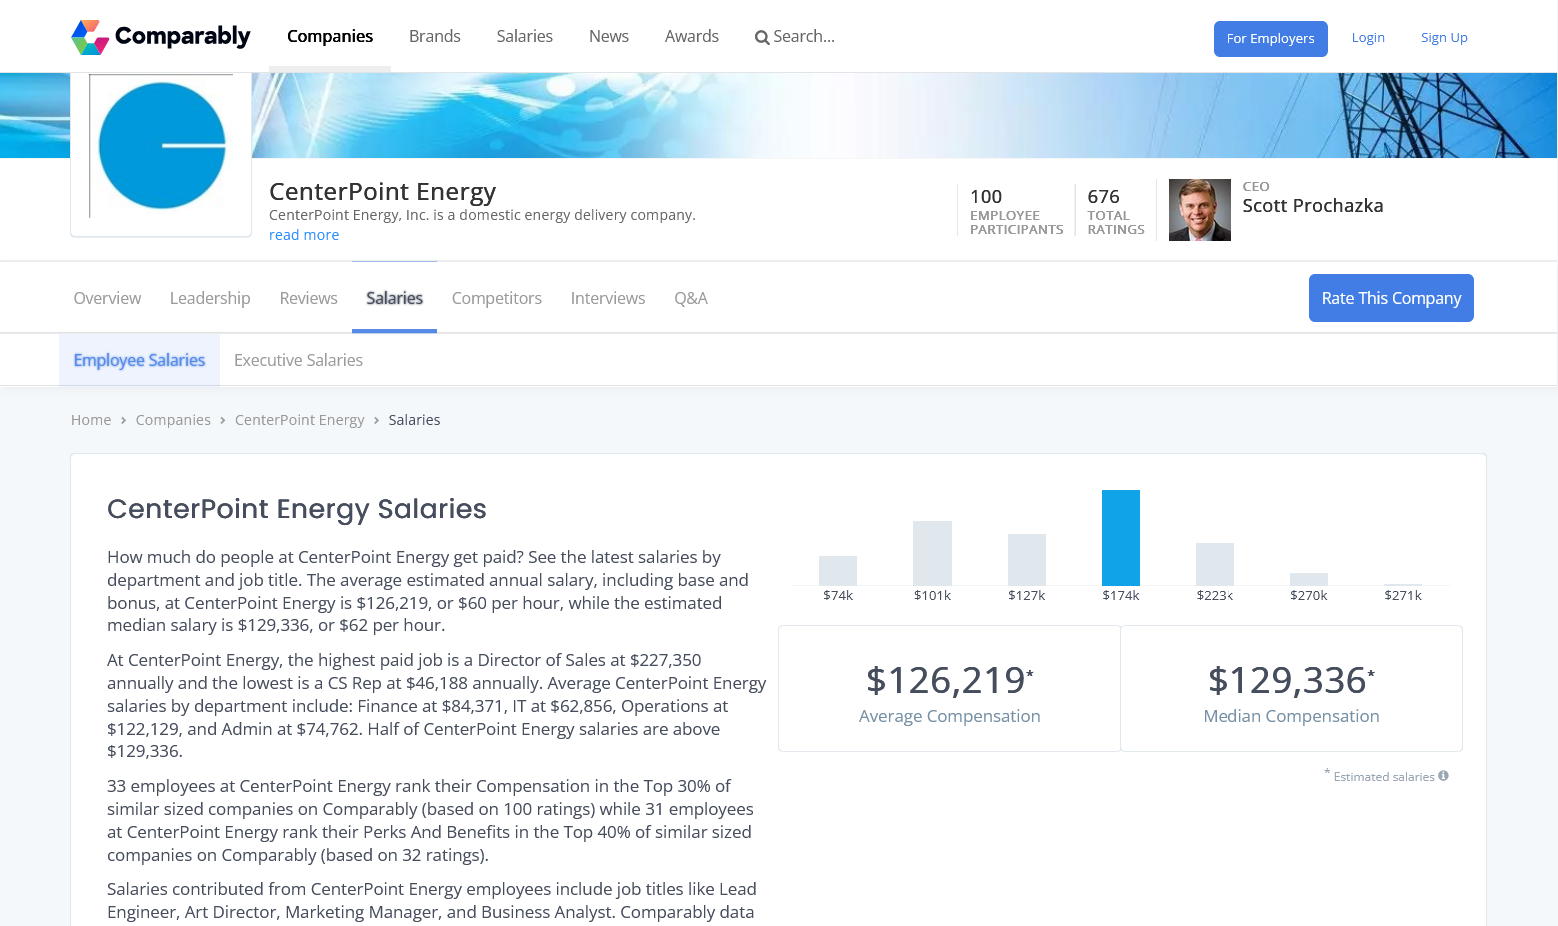Click the $74k salary bar
This screenshot has height=926, width=1558.
click(838, 571)
